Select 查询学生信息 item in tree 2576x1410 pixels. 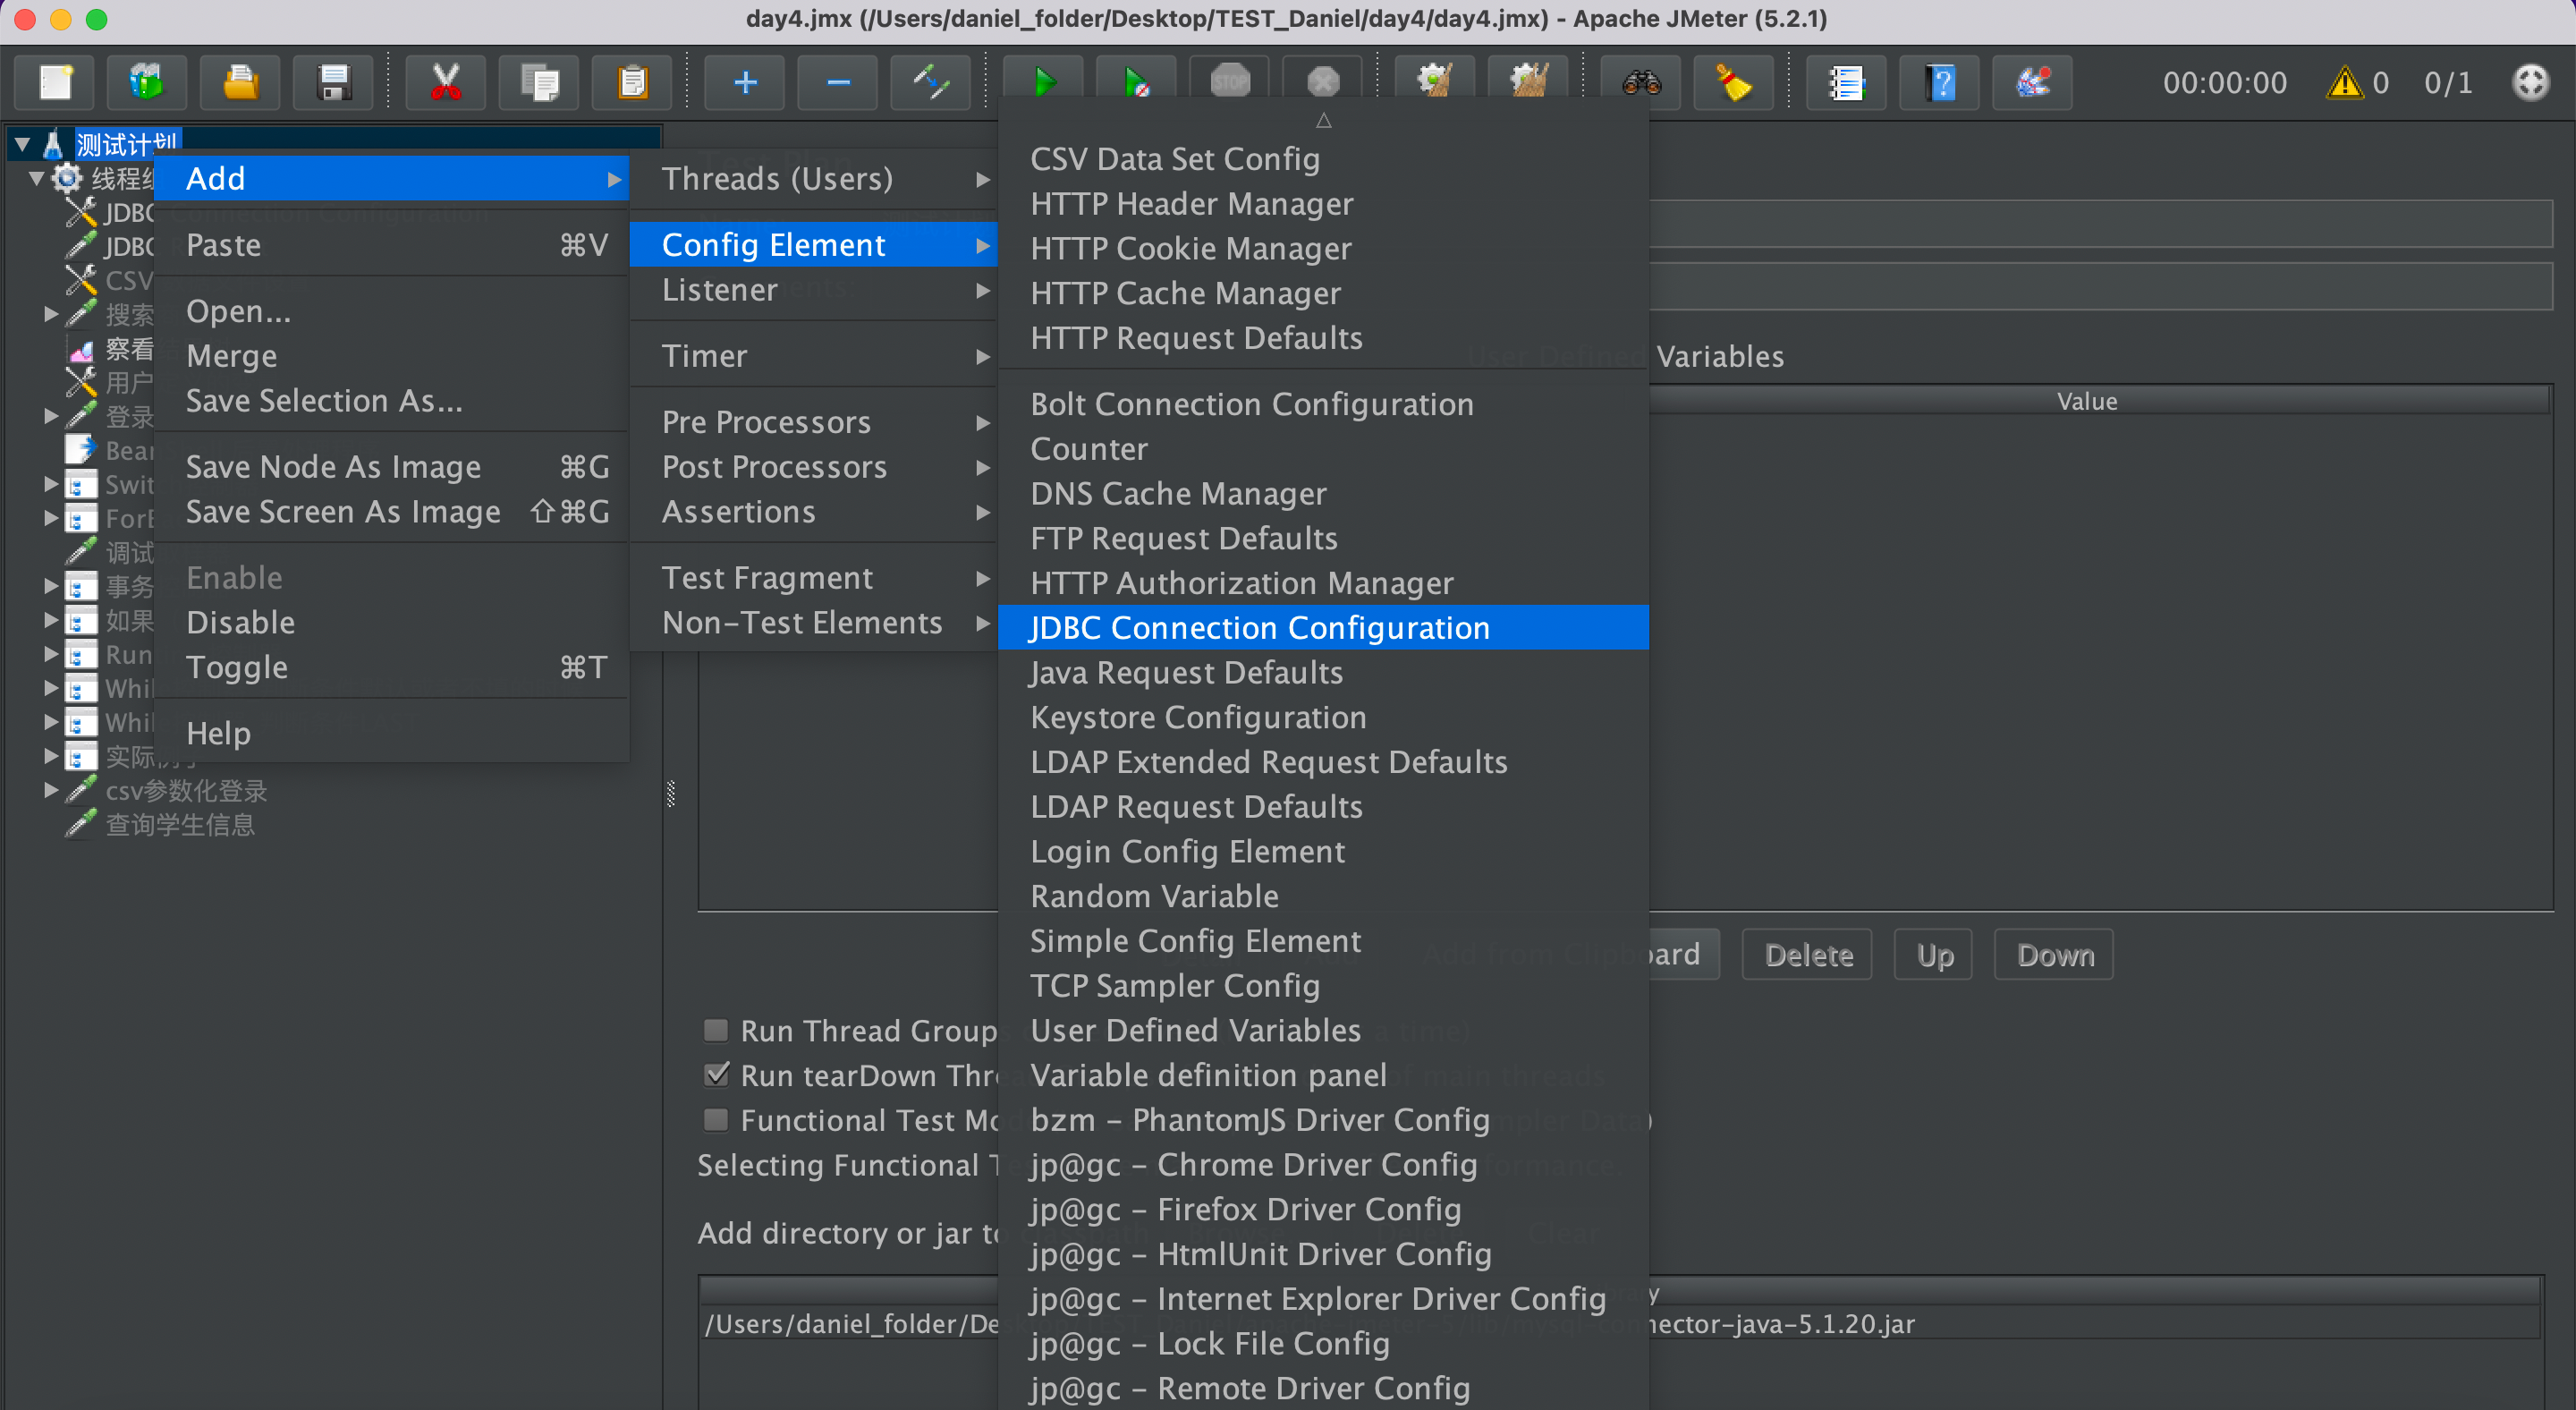point(180,824)
